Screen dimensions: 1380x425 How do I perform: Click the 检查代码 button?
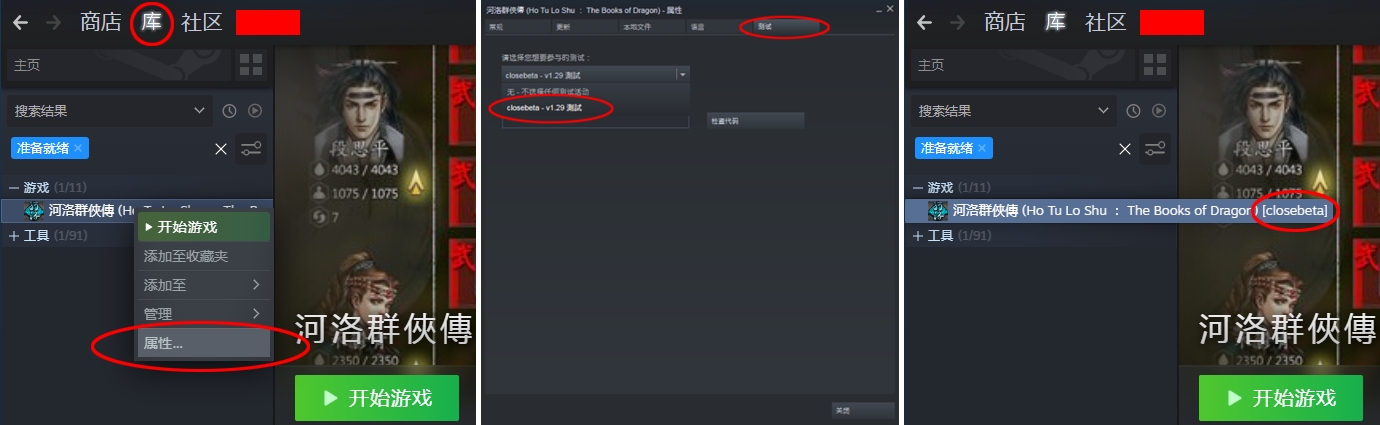(x=755, y=121)
